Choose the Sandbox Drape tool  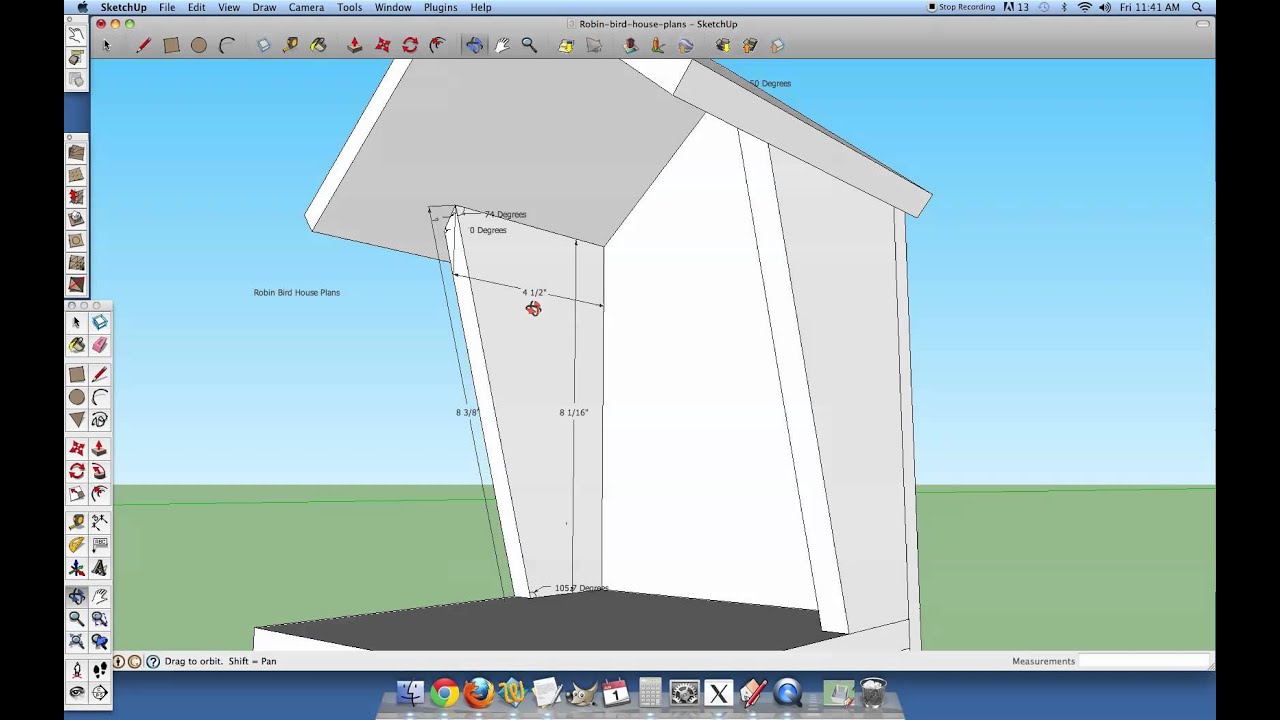pos(76,241)
